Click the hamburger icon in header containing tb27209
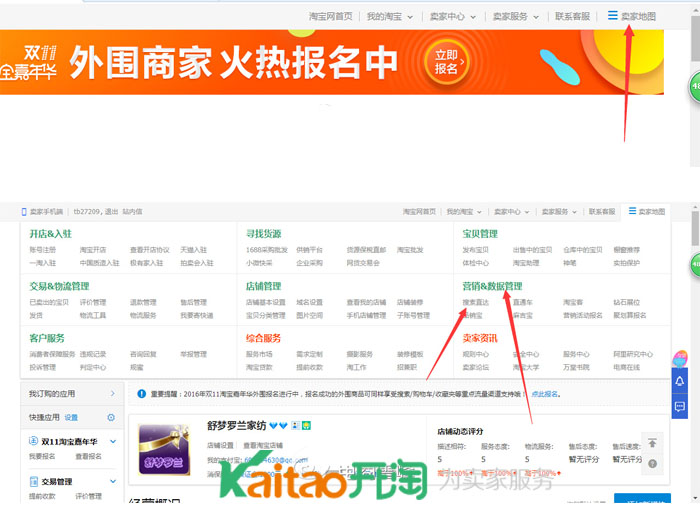Screen dimensions: 700x516 [632, 211]
